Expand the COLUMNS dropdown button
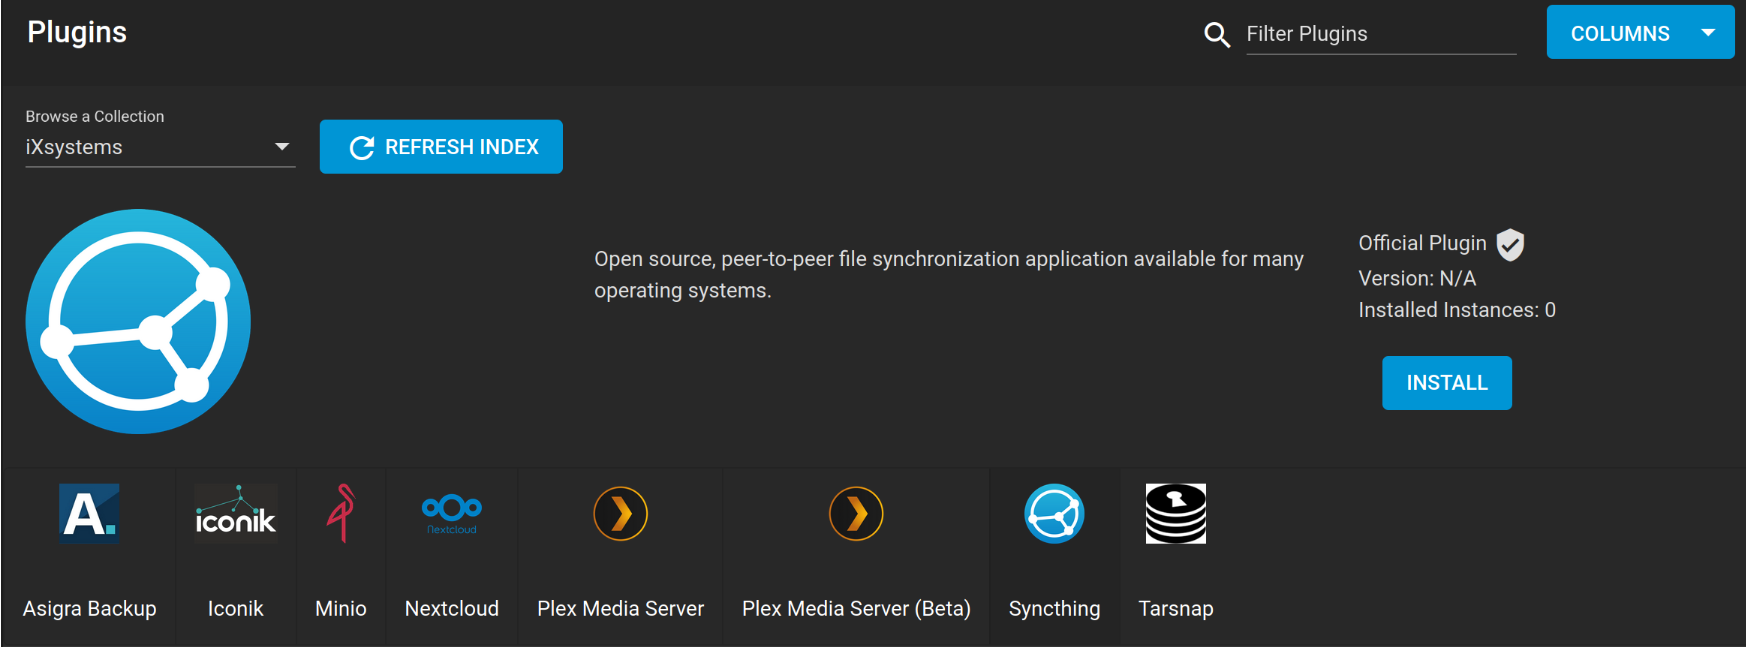The width and height of the screenshot is (1746, 647). [x=1640, y=33]
